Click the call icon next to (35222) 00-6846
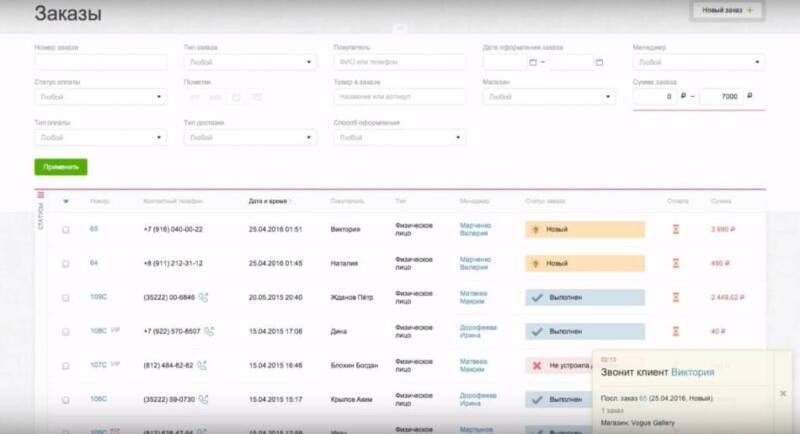Screen dimensions: 800x434 pos(203,297)
